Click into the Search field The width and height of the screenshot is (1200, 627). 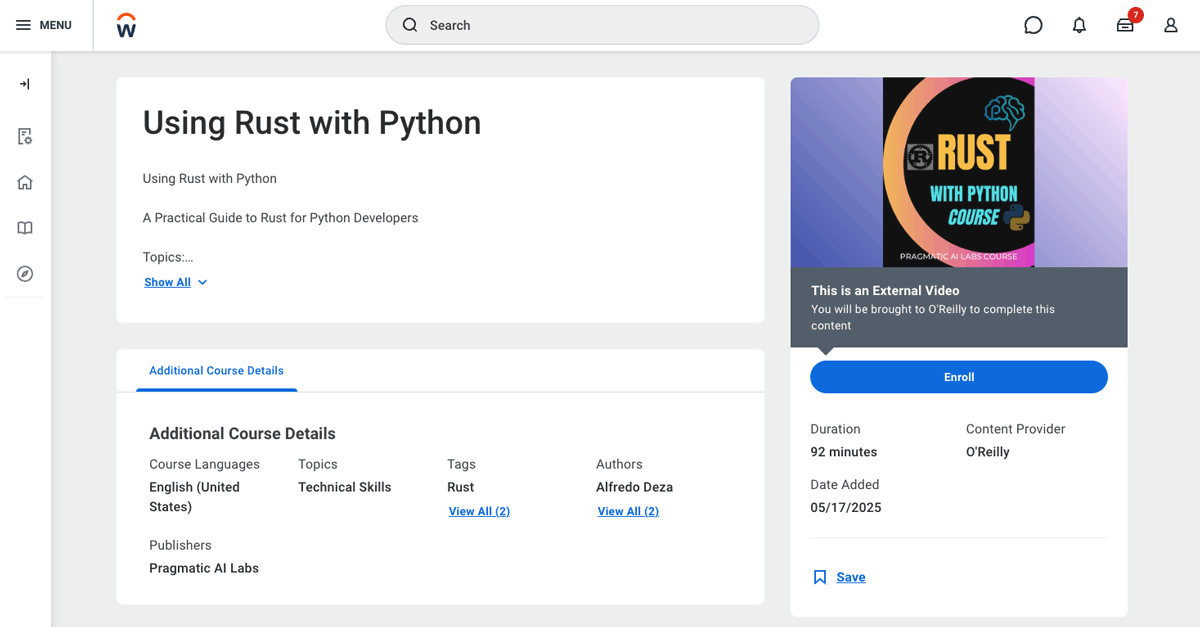click(602, 25)
